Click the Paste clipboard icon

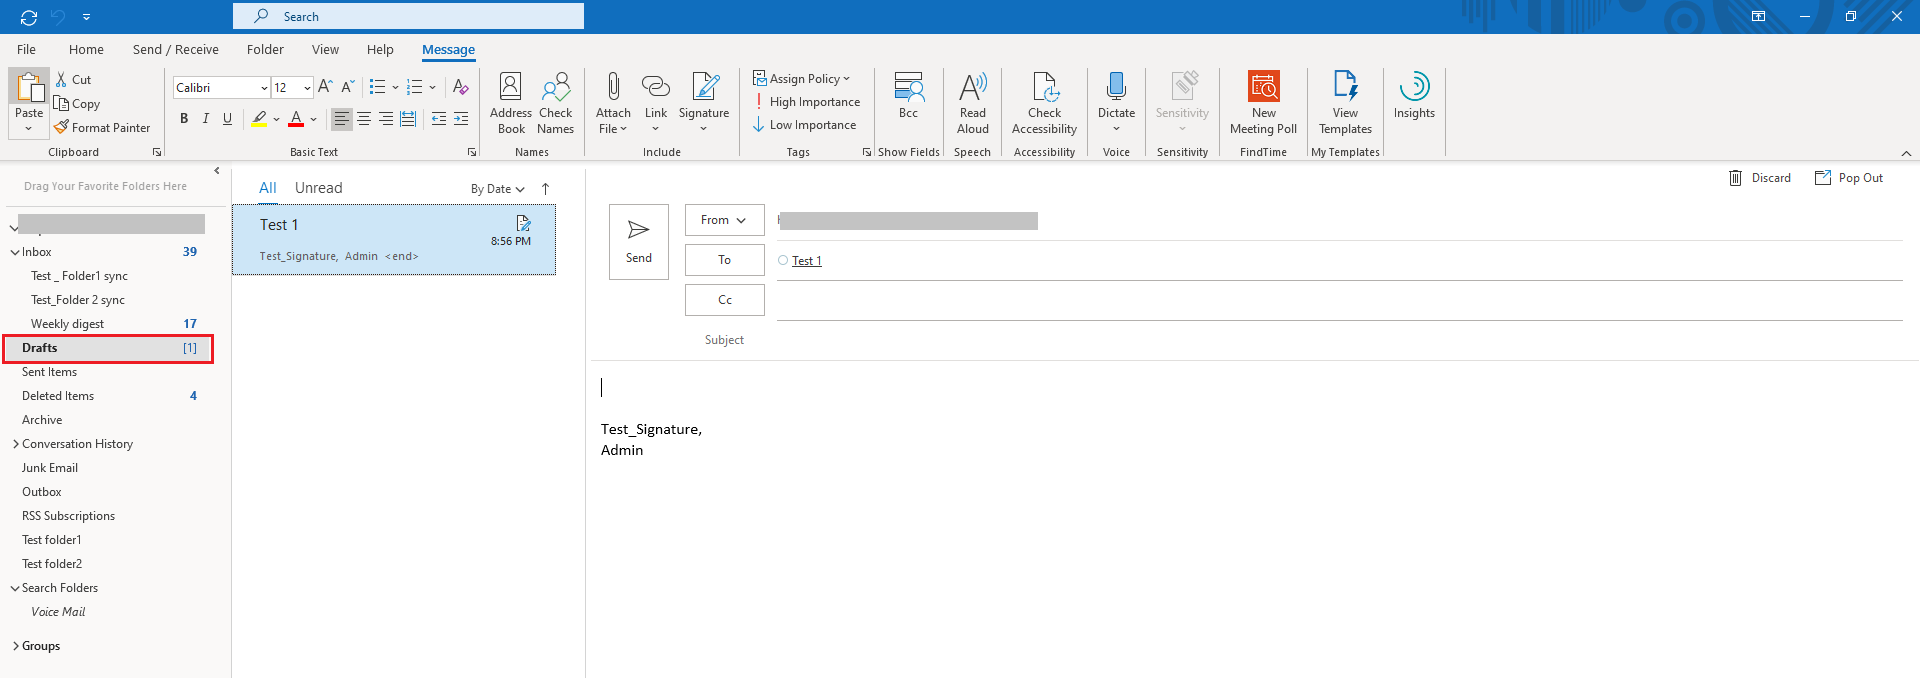[29, 87]
